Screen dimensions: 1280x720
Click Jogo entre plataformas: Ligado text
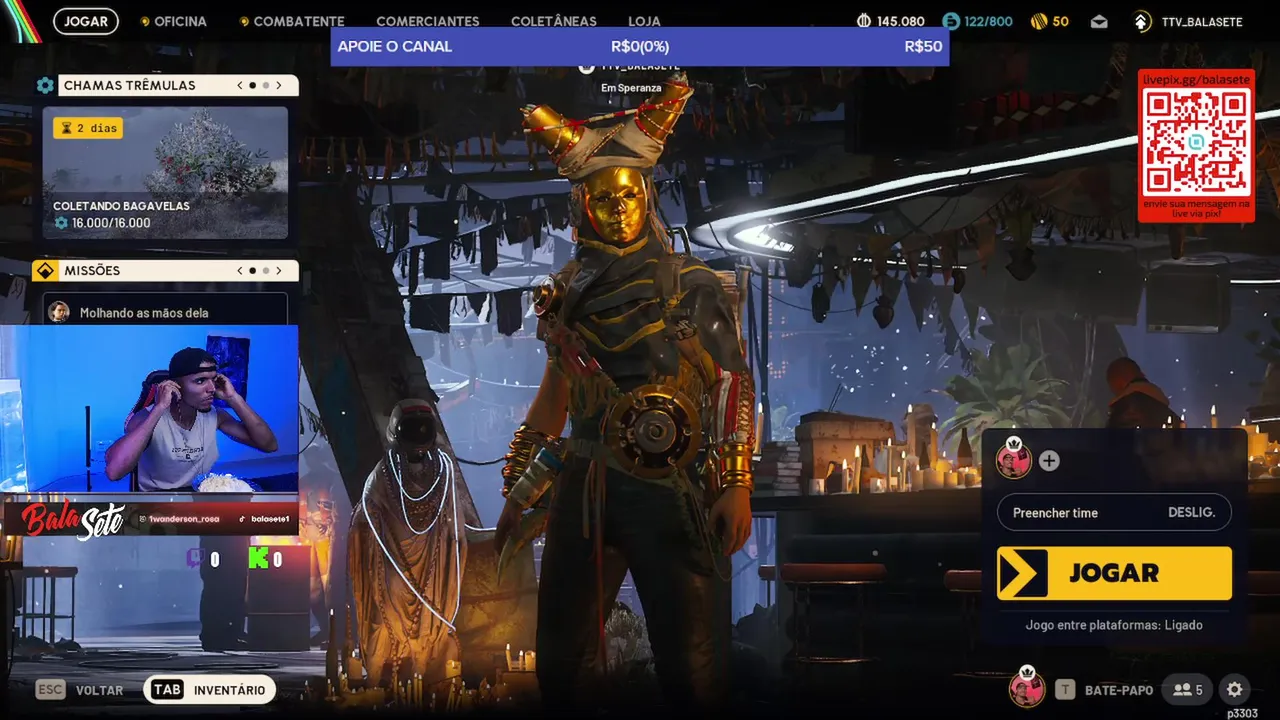click(x=1114, y=625)
